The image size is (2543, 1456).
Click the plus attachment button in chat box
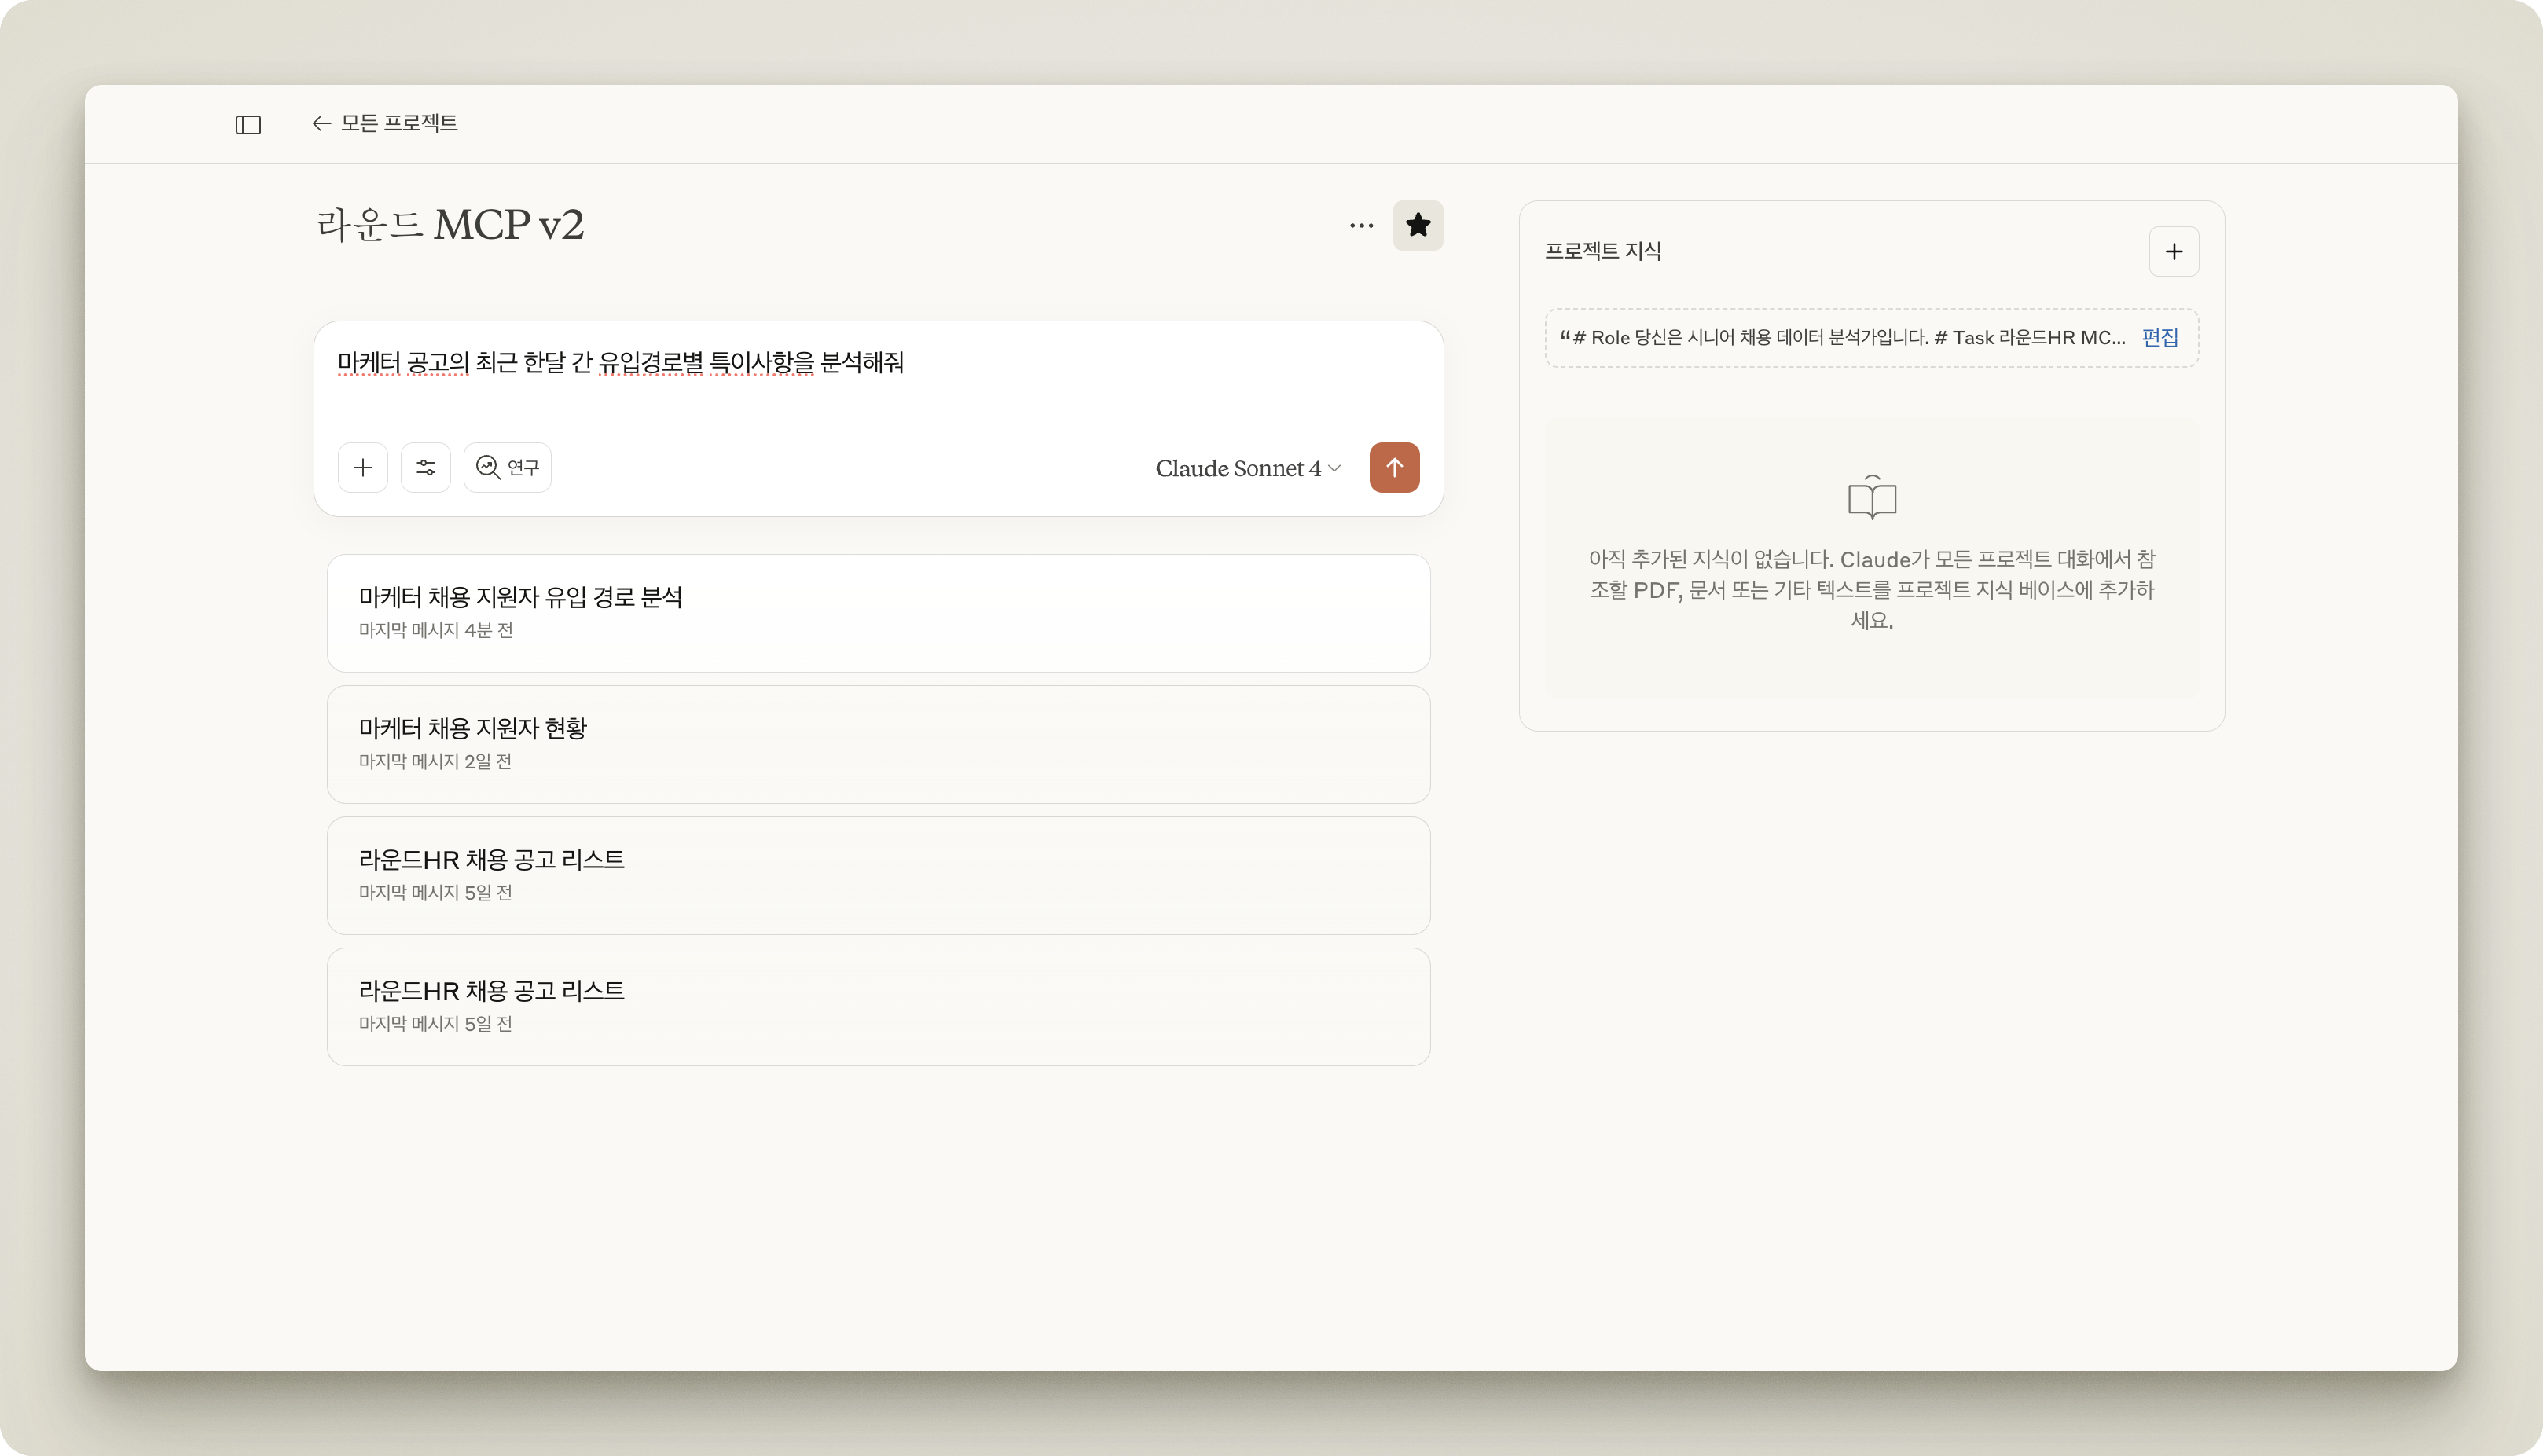(x=363, y=468)
